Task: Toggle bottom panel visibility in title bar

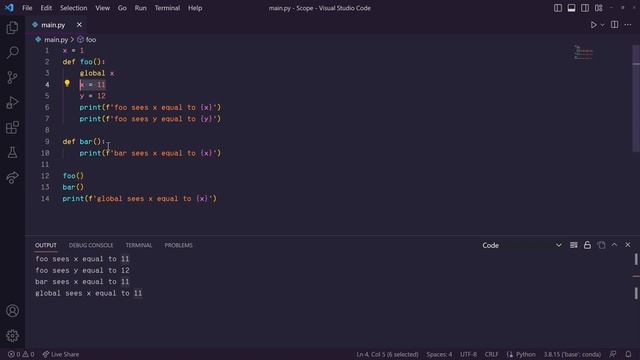Action: (x=571, y=8)
